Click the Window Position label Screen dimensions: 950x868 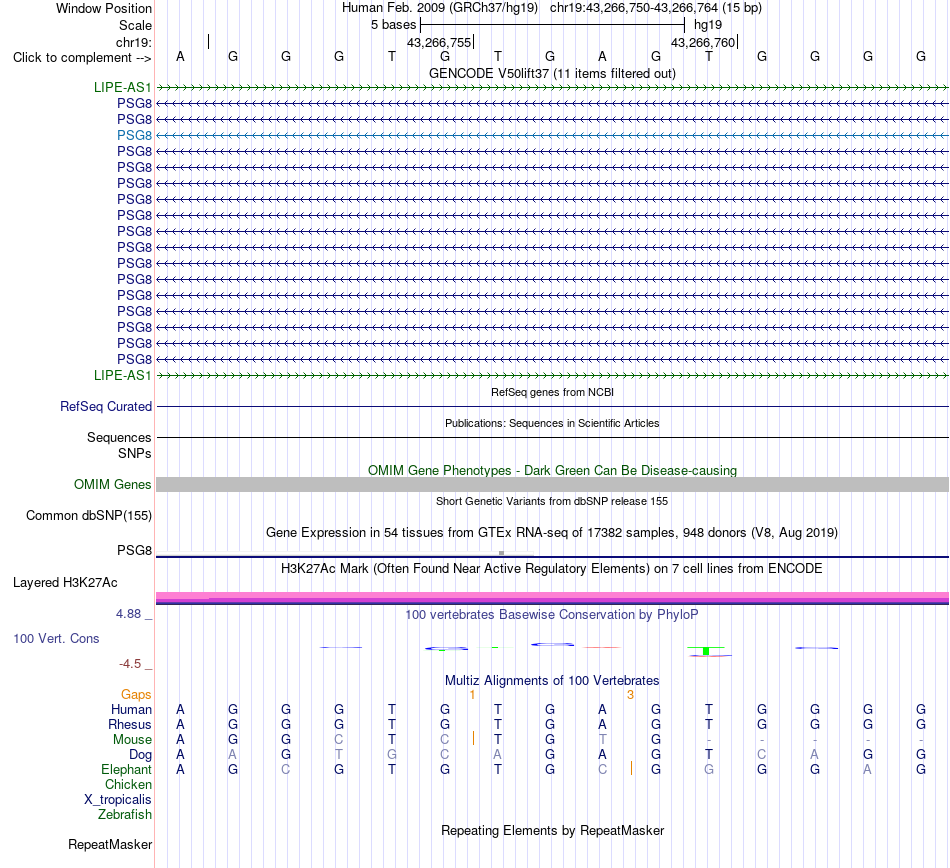(x=104, y=8)
